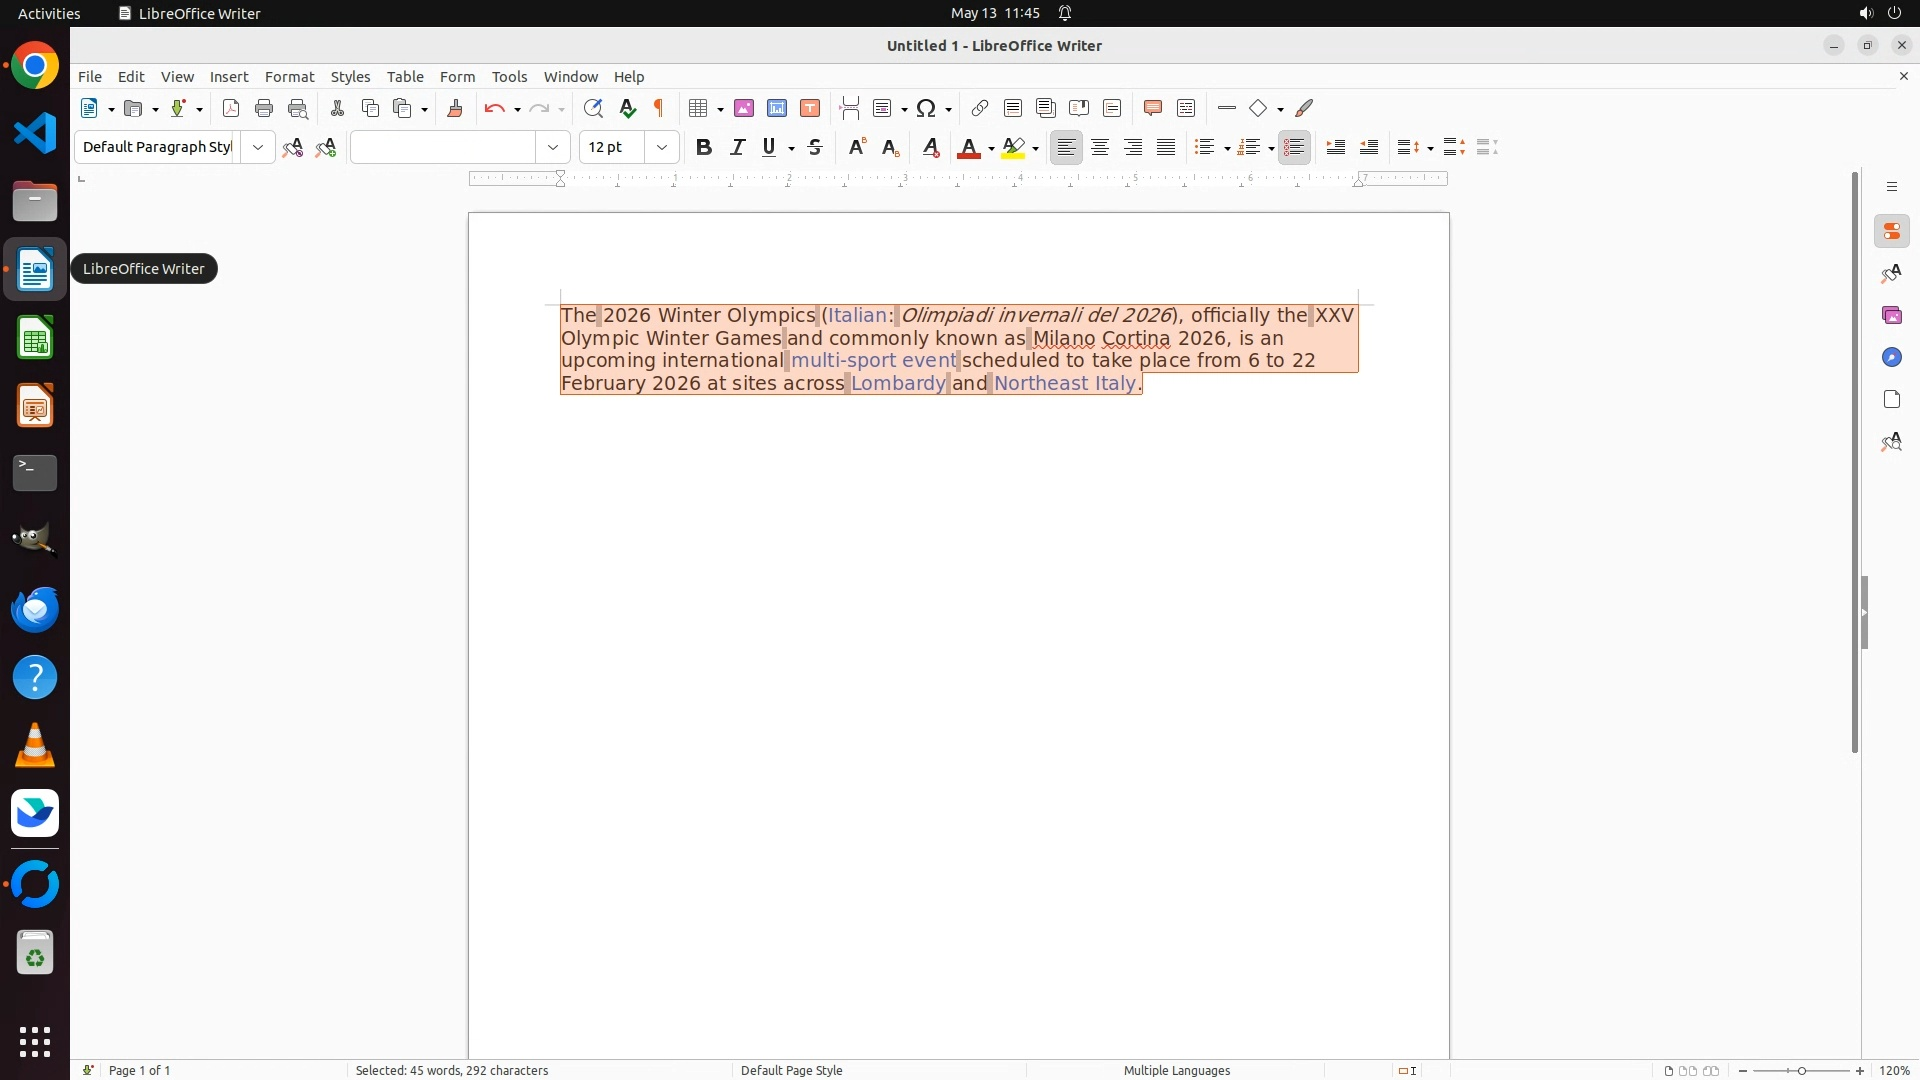Click Insert Comment icon in toolbar
The image size is (1920, 1080).
tap(1153, 108)
